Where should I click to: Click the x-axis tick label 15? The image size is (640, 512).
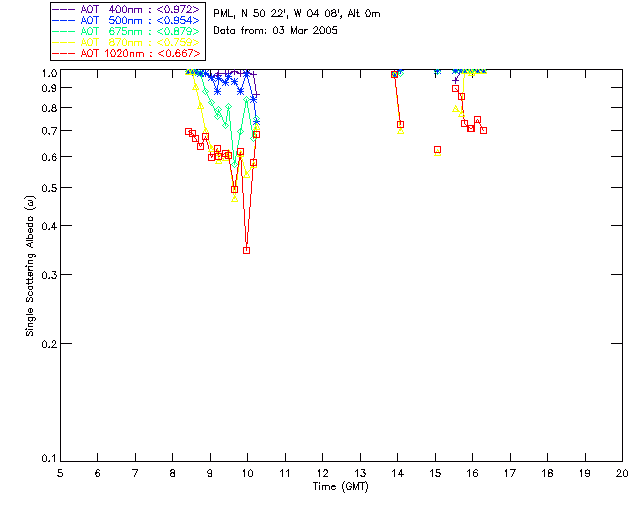435,473
